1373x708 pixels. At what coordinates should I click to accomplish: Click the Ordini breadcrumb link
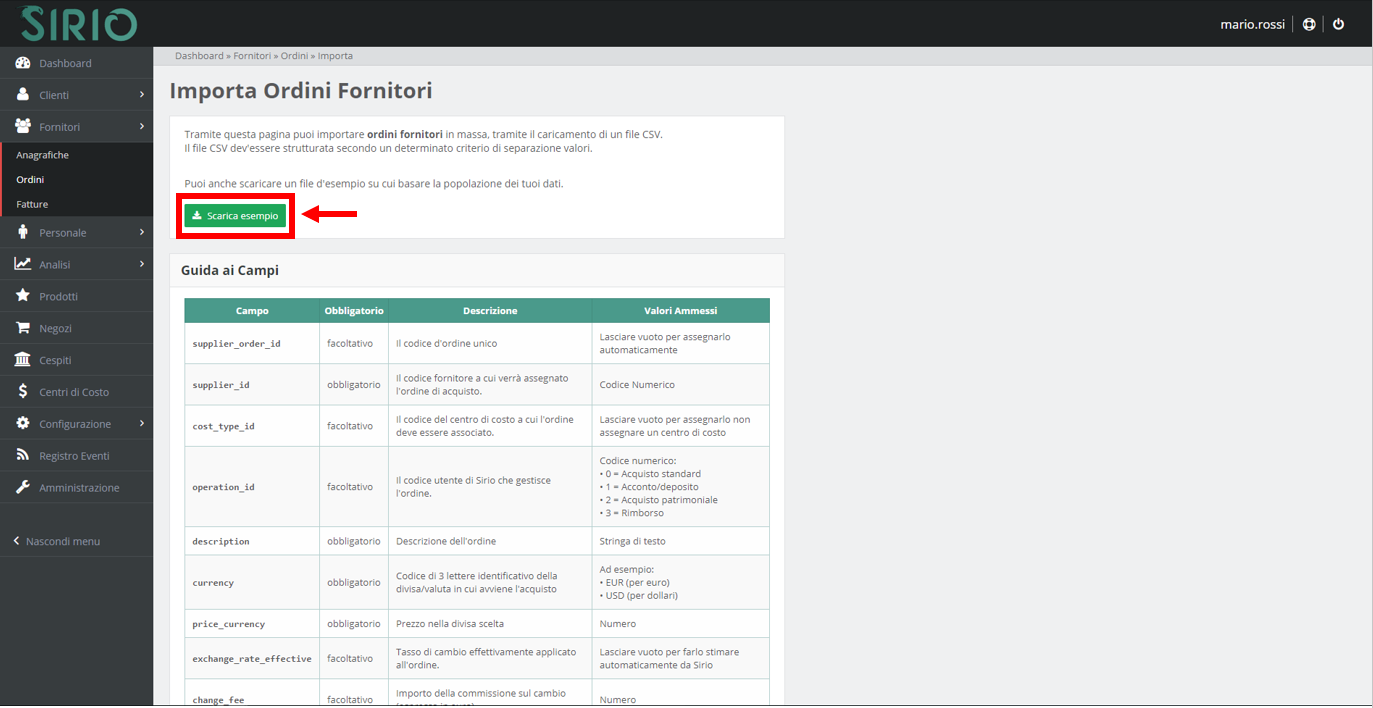293,56
